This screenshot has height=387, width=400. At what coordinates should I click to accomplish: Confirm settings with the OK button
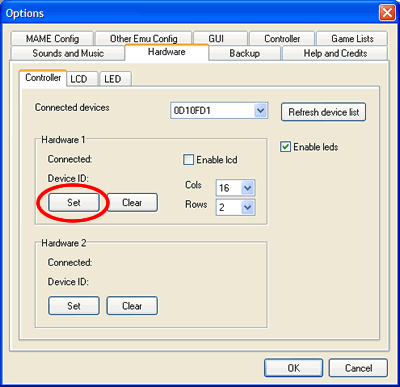[294, 368]
